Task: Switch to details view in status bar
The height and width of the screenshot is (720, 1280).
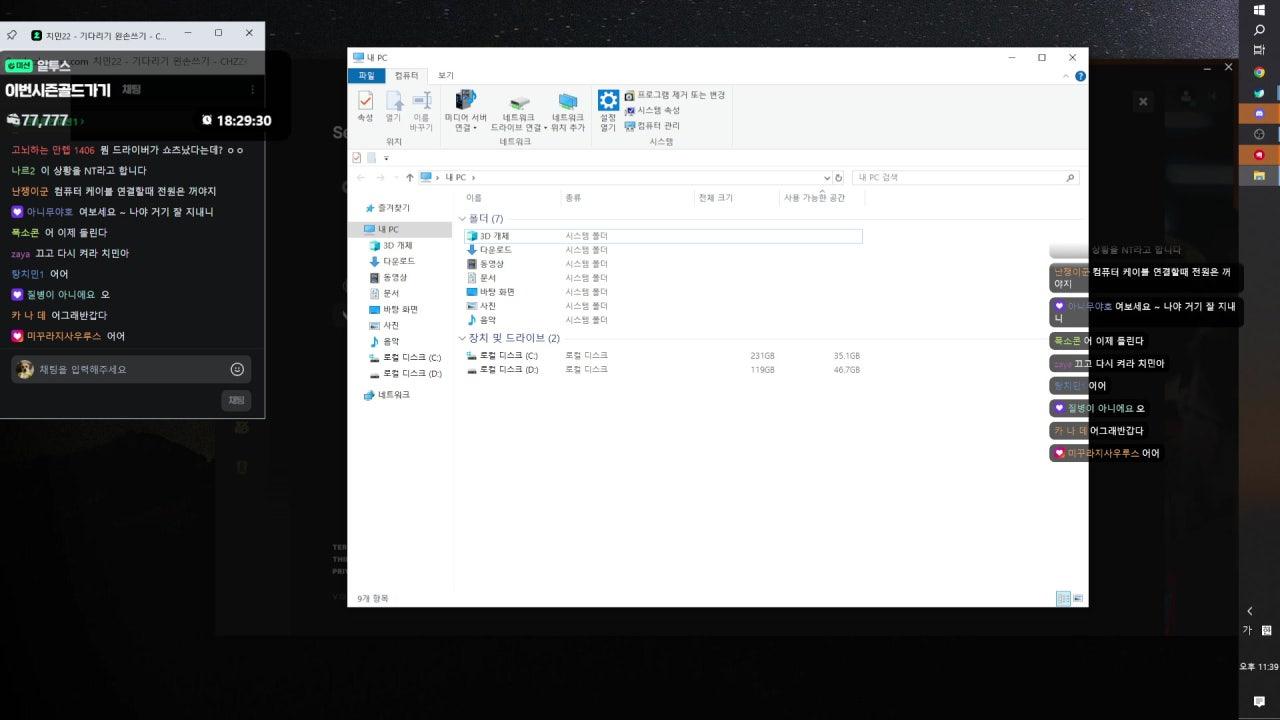Action: click(x=1063, y=599)
